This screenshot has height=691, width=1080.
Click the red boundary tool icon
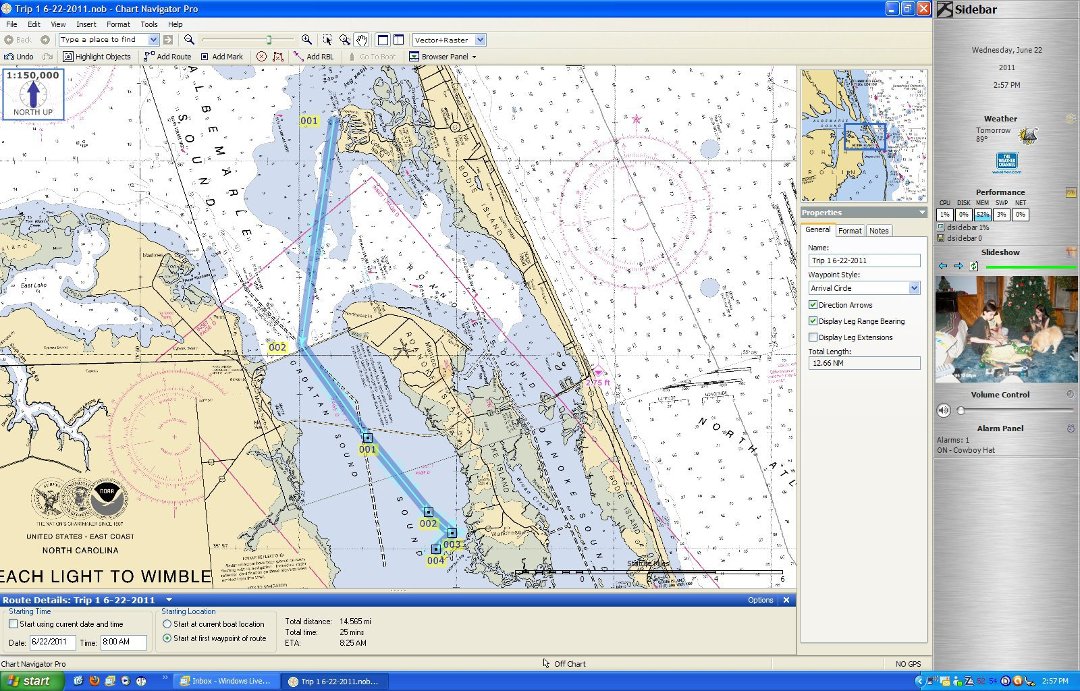tap(278, 56)
